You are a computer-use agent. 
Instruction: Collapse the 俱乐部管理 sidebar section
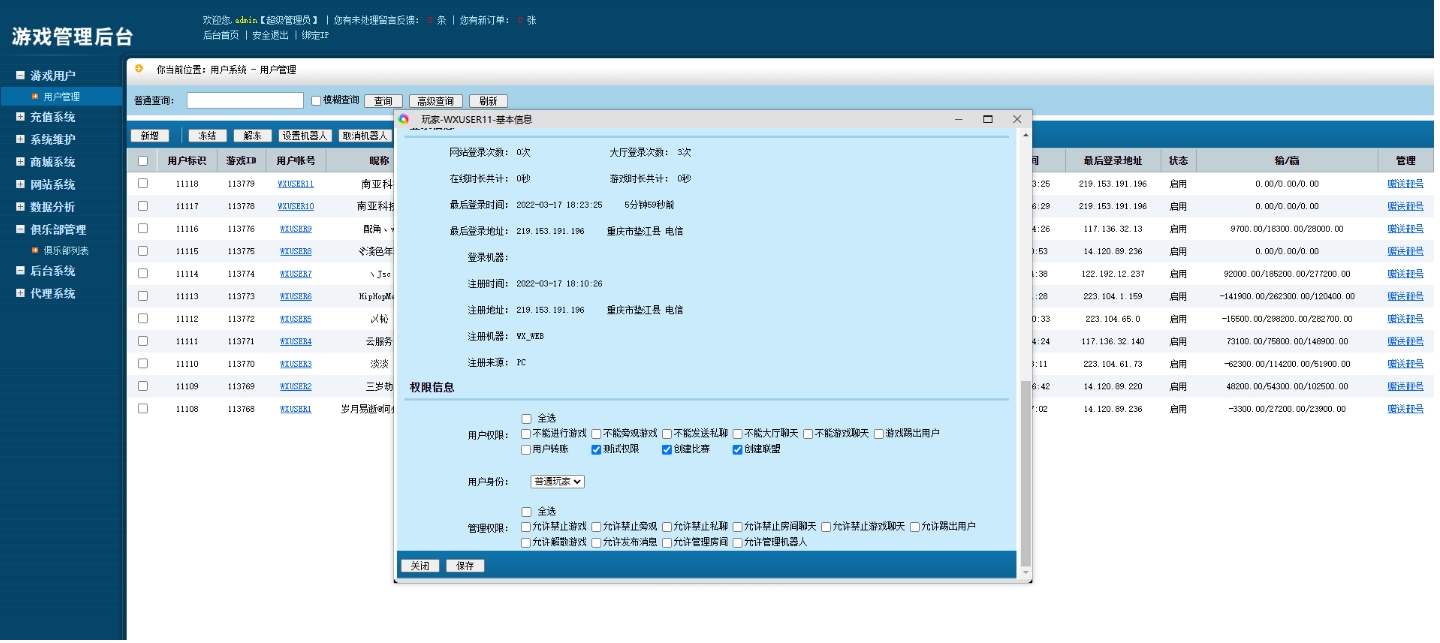tap(20, 229)
